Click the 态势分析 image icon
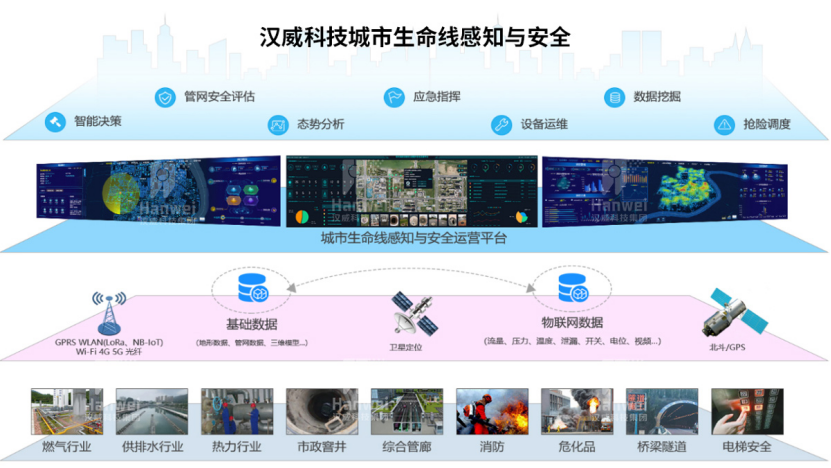Viewport: 831px width, 468px height. (x=278, y=125)
